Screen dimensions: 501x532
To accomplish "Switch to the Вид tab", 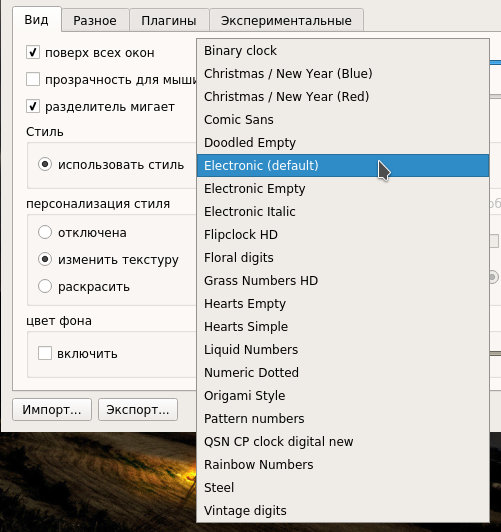I will click(x=37, y=20).
